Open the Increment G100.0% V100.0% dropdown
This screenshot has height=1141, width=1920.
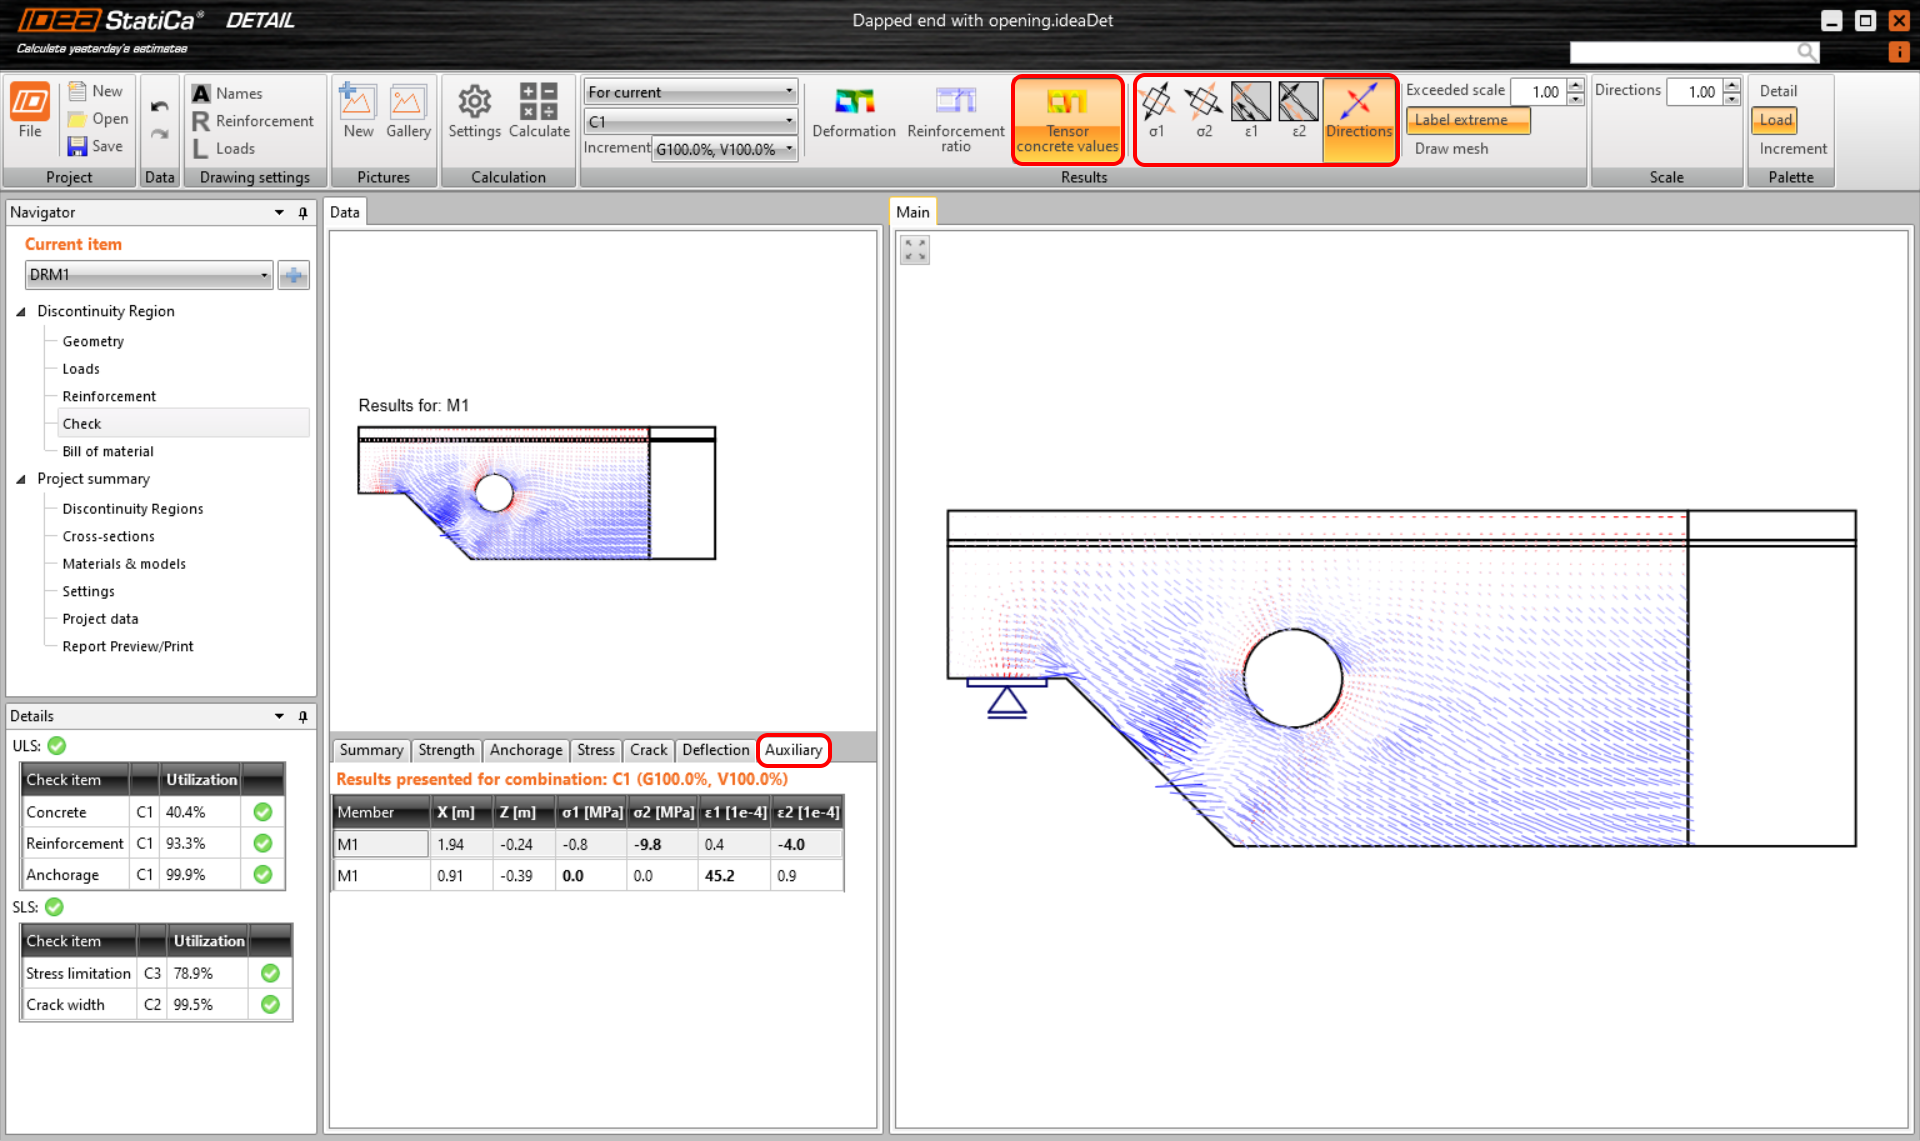click(789, 149)
